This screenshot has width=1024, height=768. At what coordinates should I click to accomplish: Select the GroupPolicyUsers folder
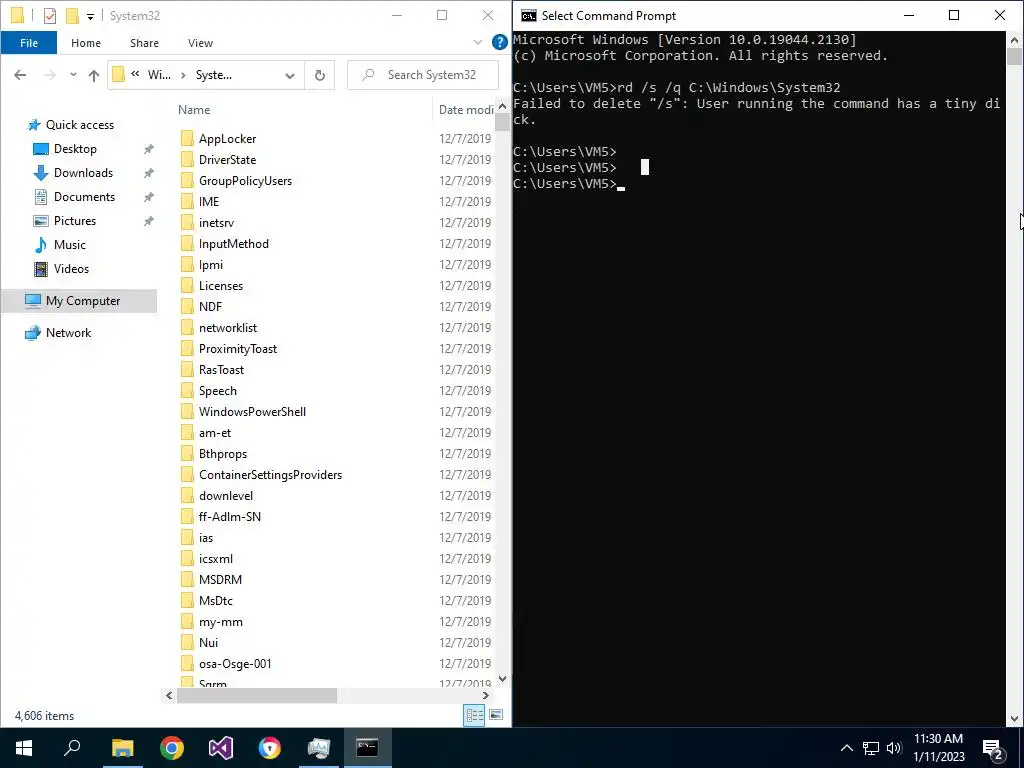click(x=245, y=181)
